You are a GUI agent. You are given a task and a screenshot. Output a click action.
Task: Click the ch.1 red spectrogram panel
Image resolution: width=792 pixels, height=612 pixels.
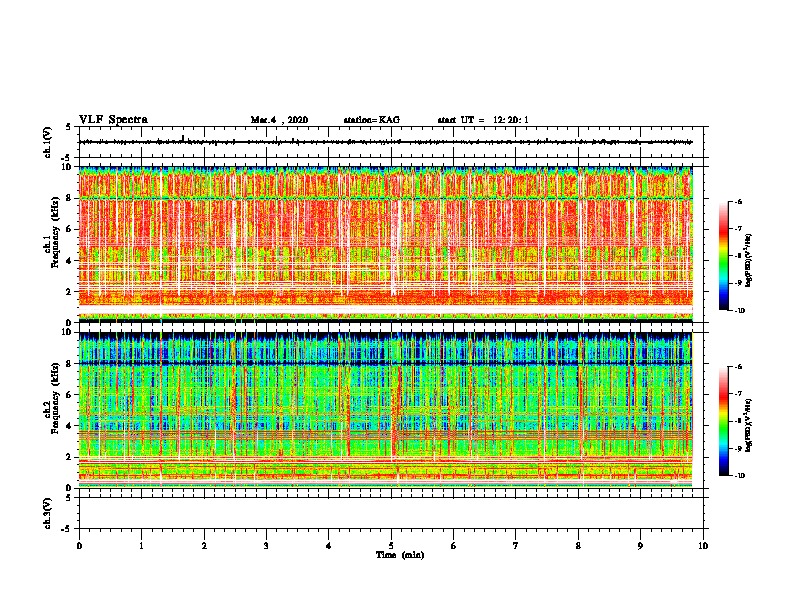pyautogui.click(x=386, y=244)
